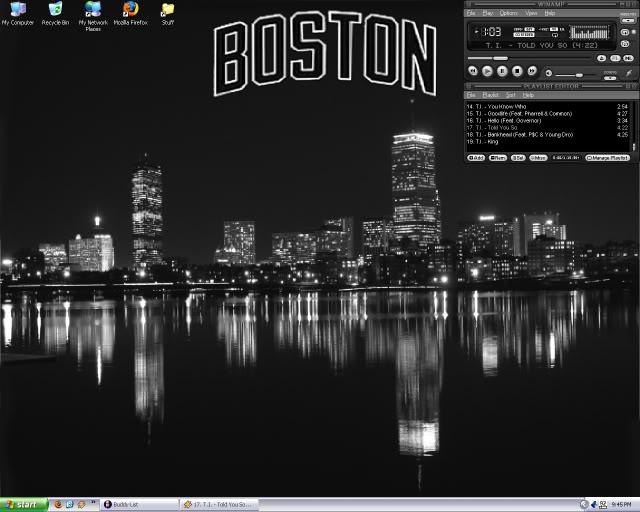Click the eject open-file button
Screen dimensions: 640x512
pos(601,58)
